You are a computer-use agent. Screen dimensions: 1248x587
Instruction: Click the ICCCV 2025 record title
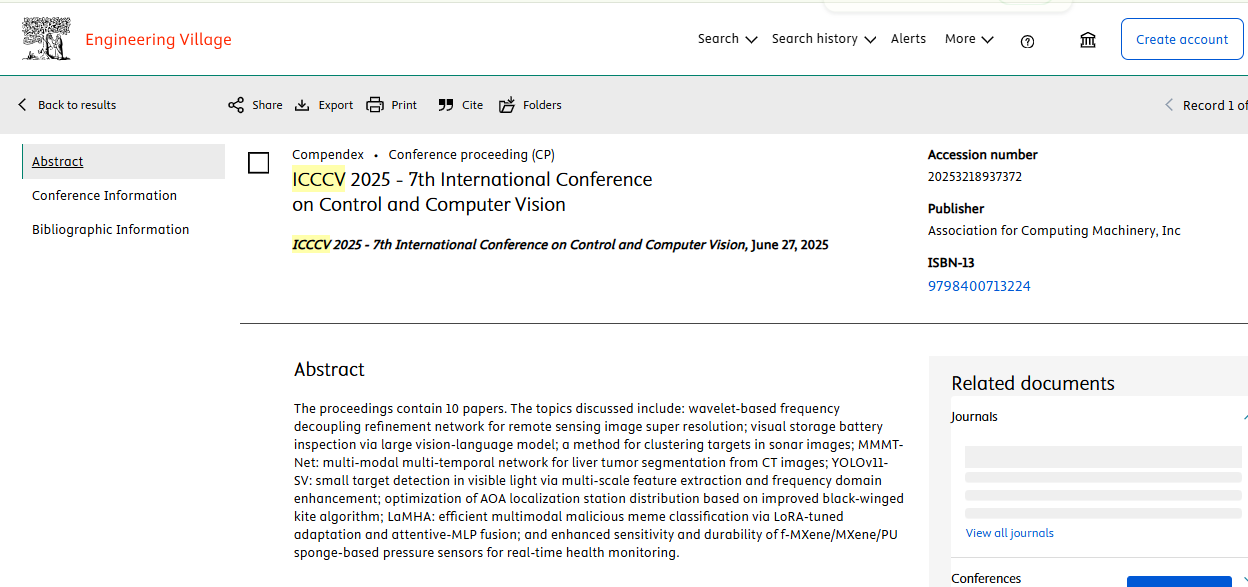472,192
